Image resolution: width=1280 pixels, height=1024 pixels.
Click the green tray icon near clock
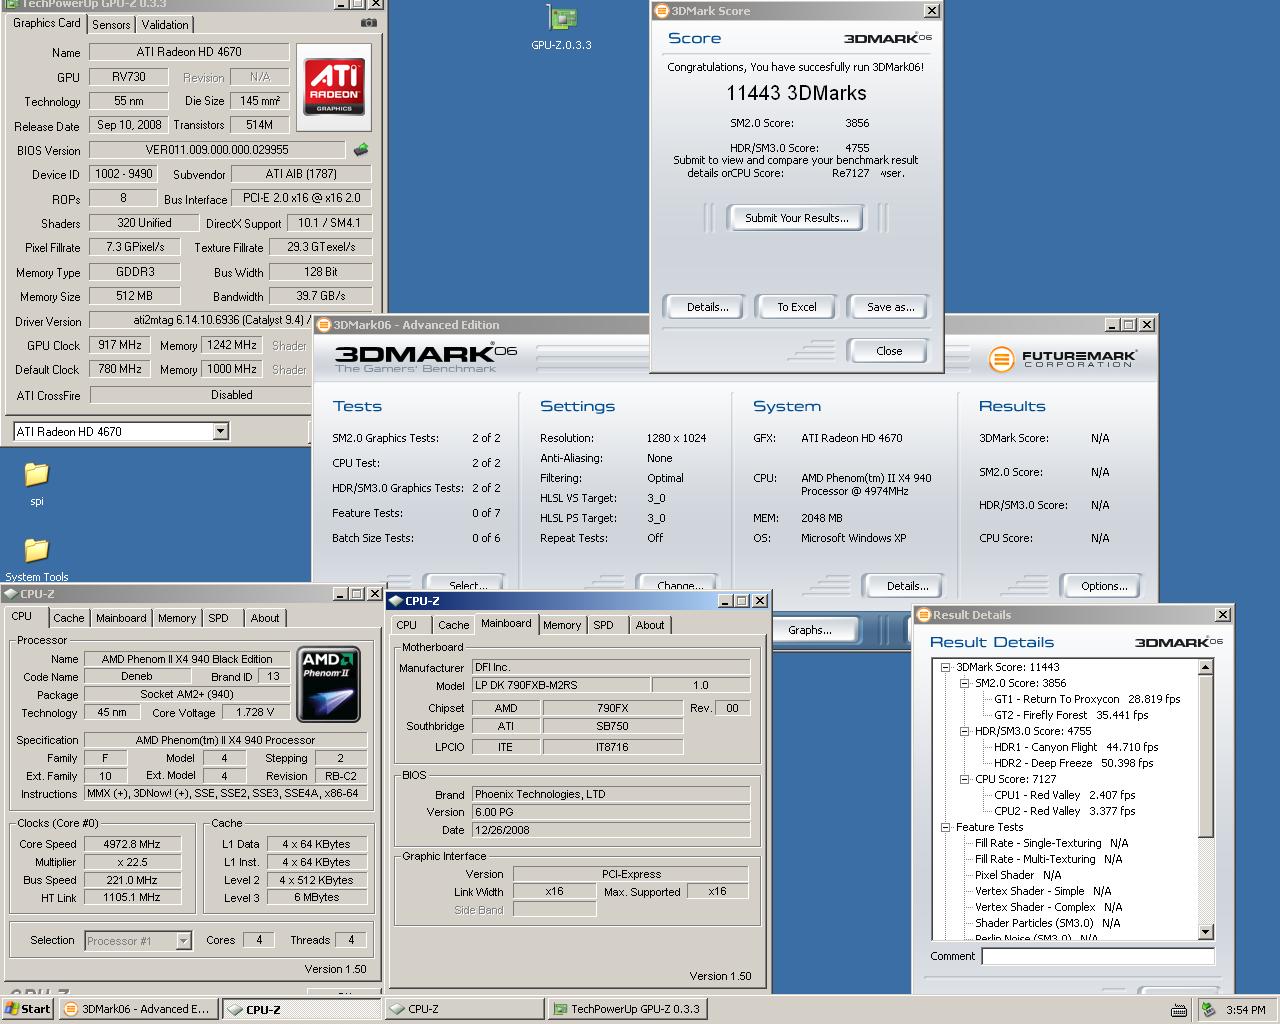pyautogui.click(x=1208, y=1010)
